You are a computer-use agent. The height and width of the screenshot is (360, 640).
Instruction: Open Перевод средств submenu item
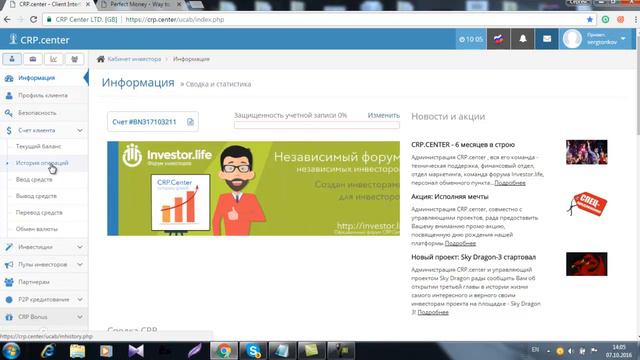[39, 213]
